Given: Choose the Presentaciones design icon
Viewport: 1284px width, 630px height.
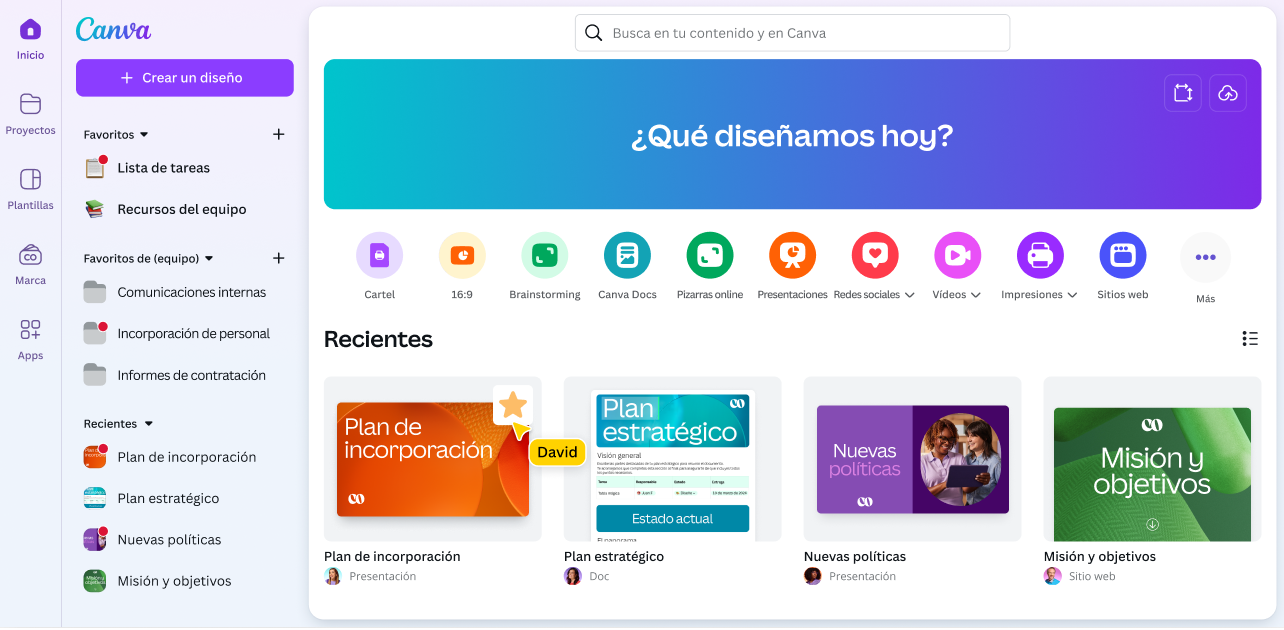Looking at the screenshot, I should [792, 255].
